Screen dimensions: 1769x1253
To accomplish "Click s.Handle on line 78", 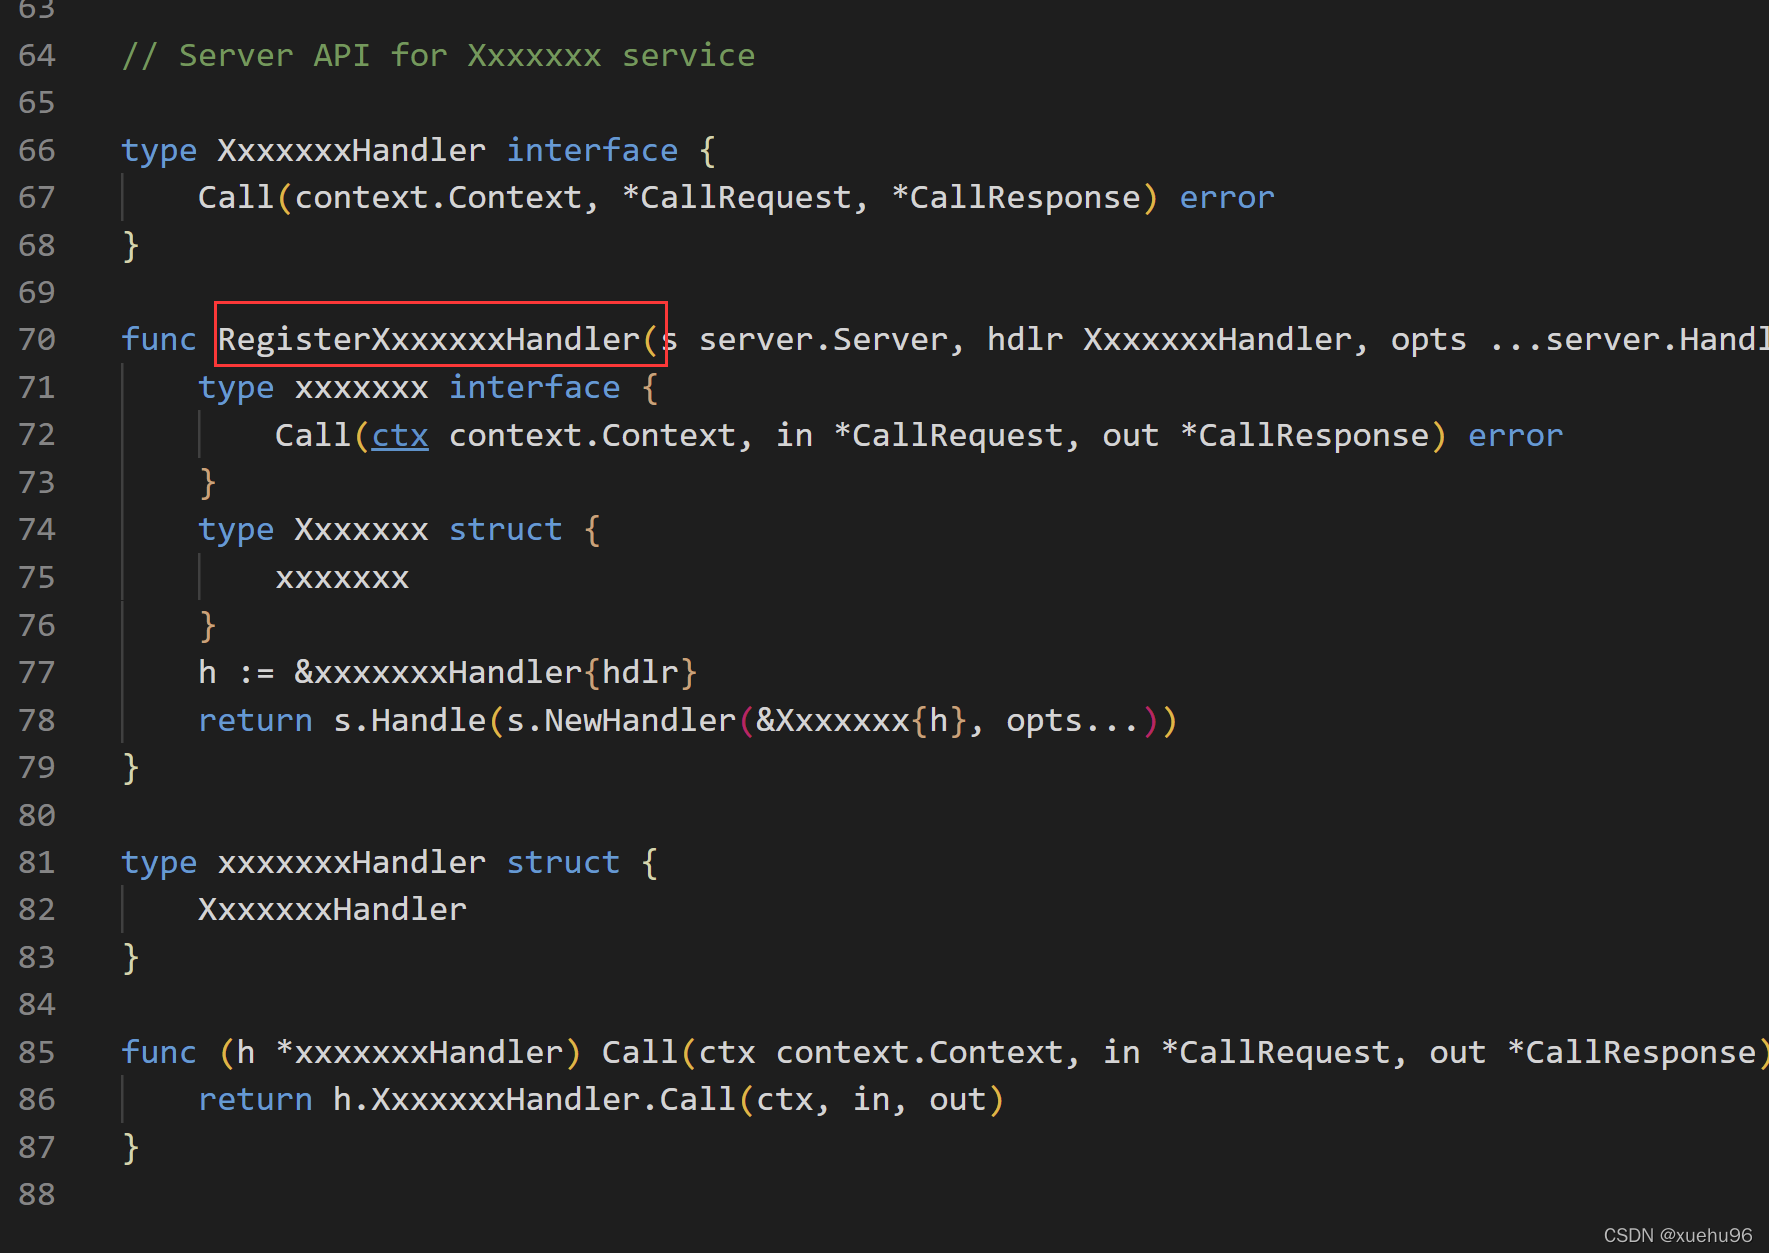I will tap(409, 720).
